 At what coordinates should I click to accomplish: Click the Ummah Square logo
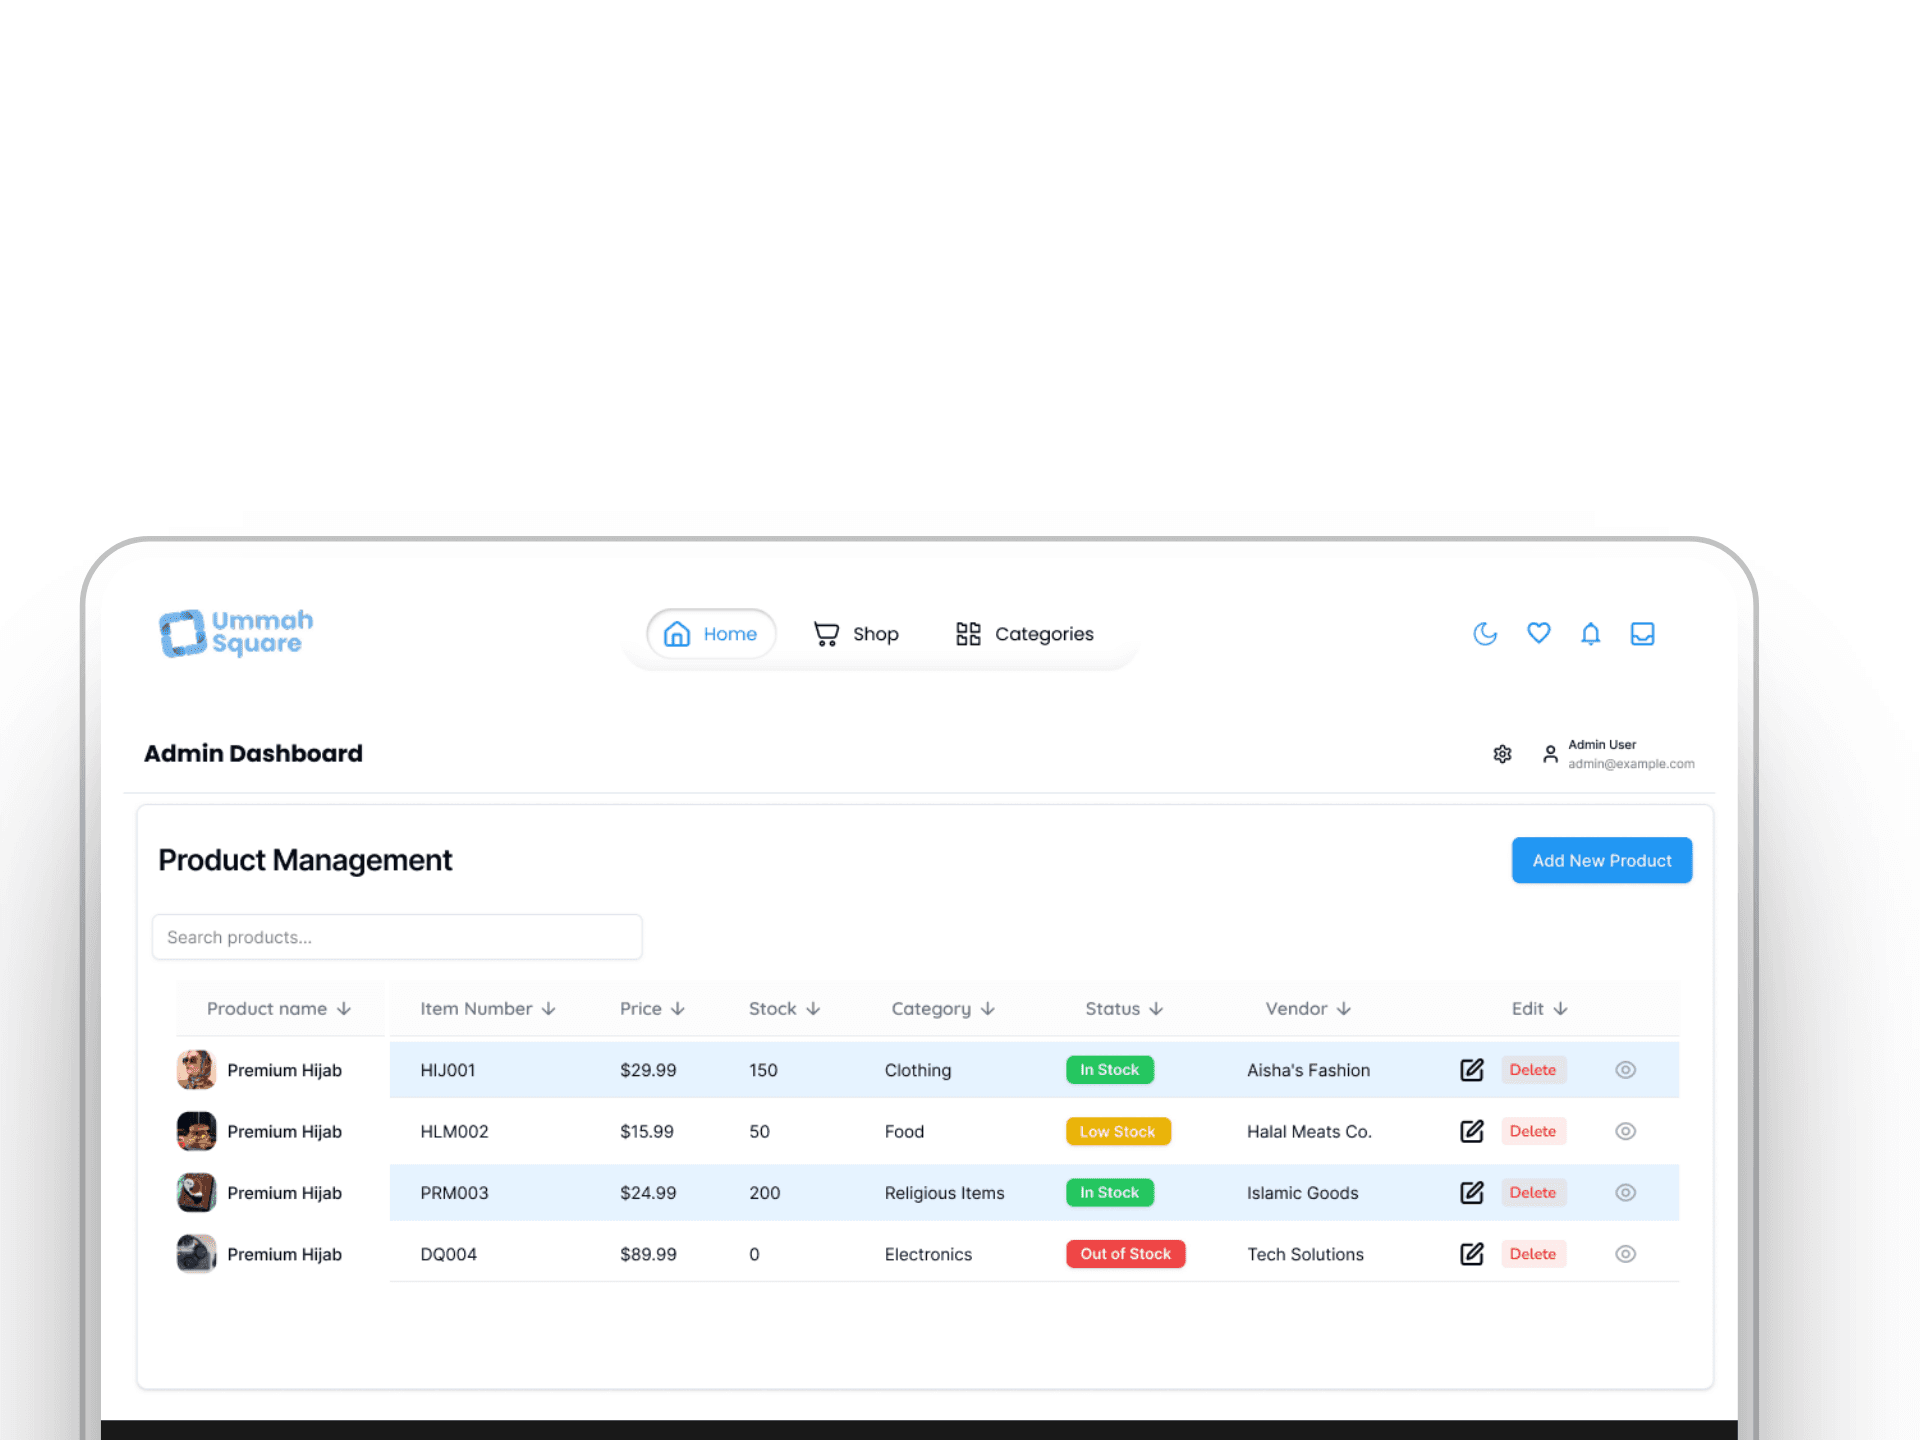235,633
